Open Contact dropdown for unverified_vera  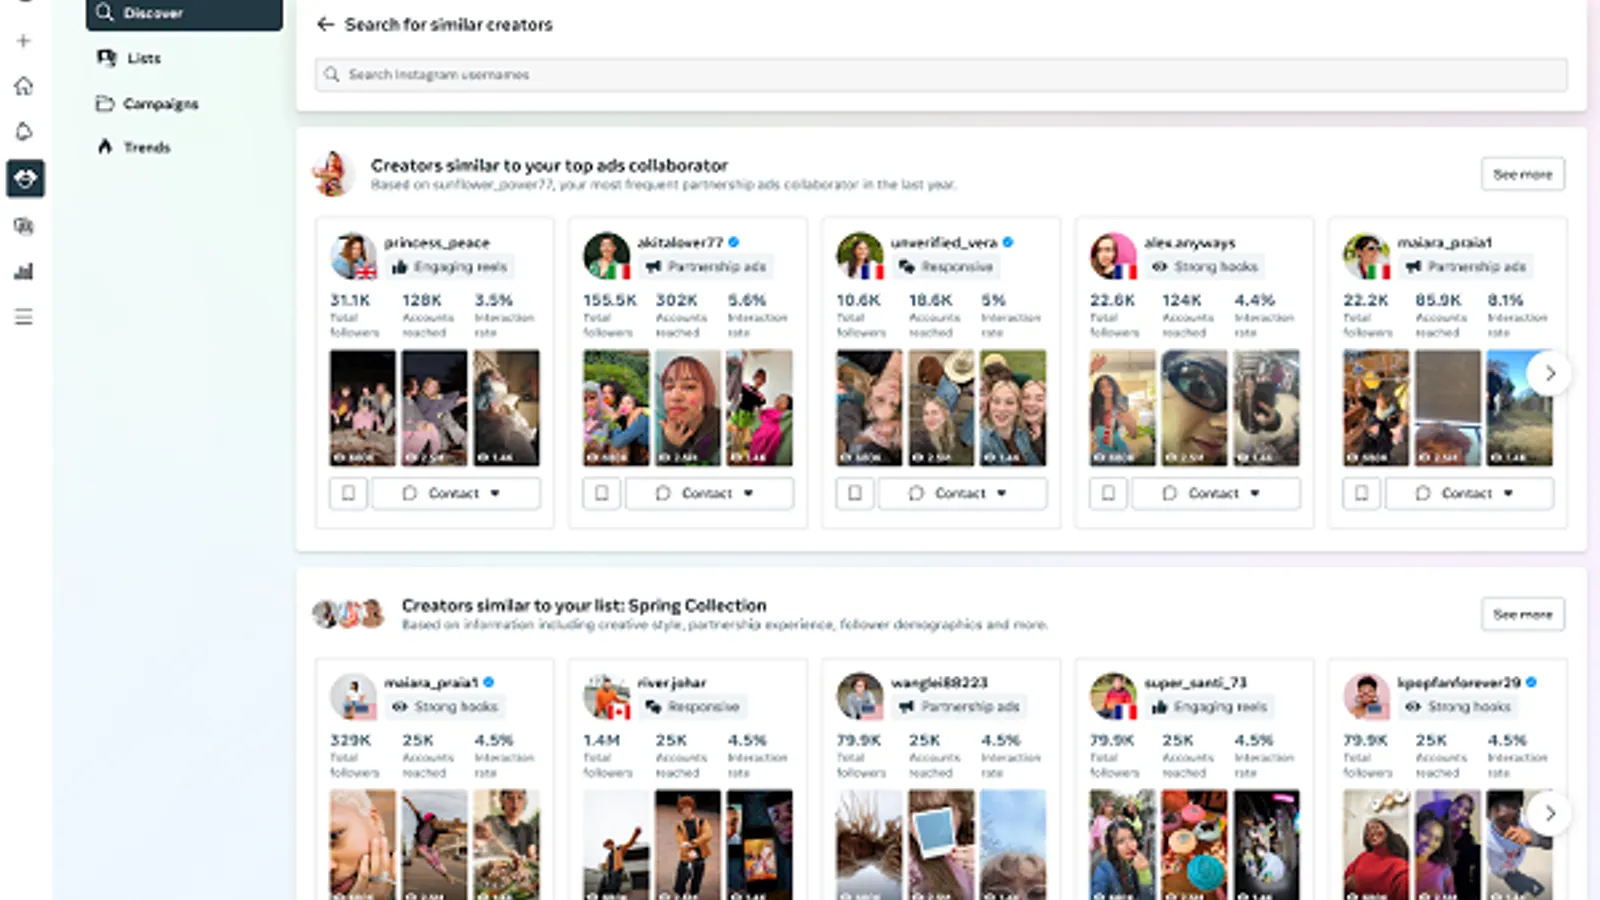tap(962, 493)
